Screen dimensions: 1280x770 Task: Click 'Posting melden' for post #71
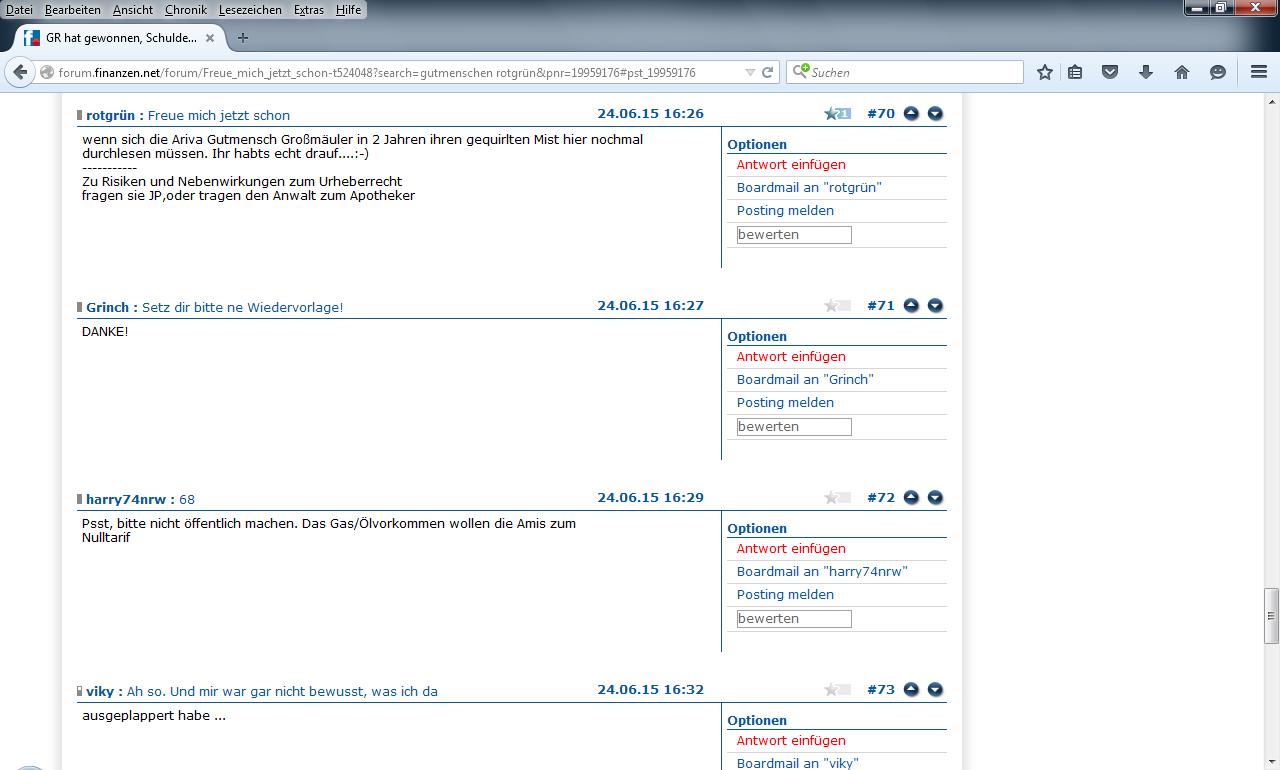point(785,403)
